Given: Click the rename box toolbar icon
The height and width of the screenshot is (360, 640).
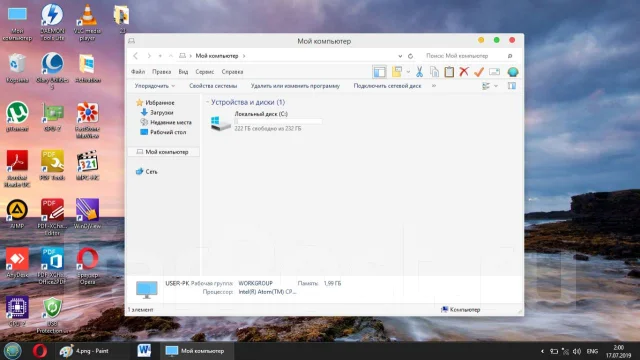Looking at the screenshot, I should tap(494, 72).
